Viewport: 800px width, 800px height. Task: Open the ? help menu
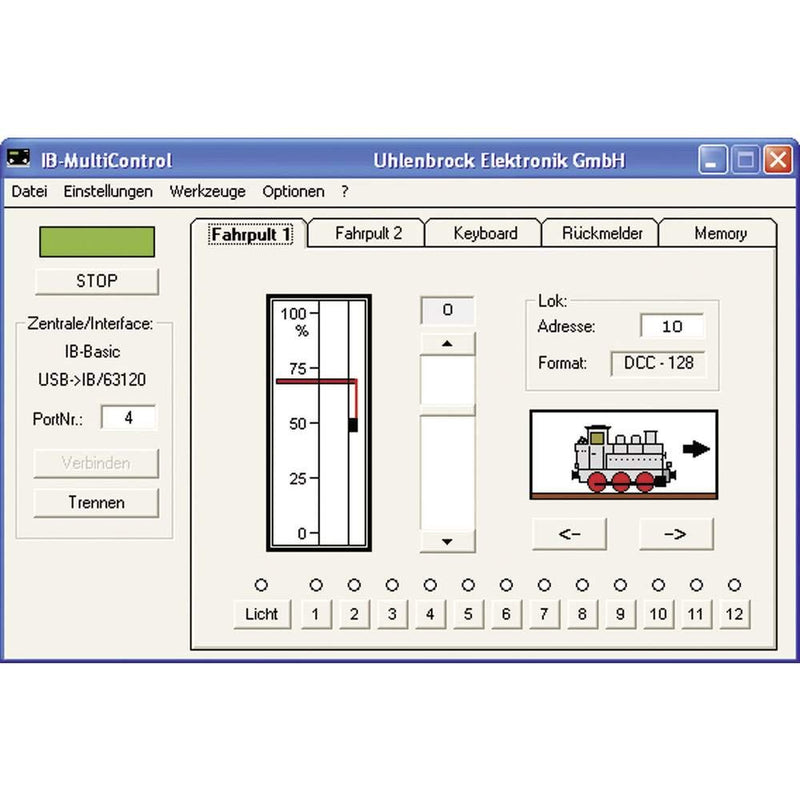click(345, 191)
